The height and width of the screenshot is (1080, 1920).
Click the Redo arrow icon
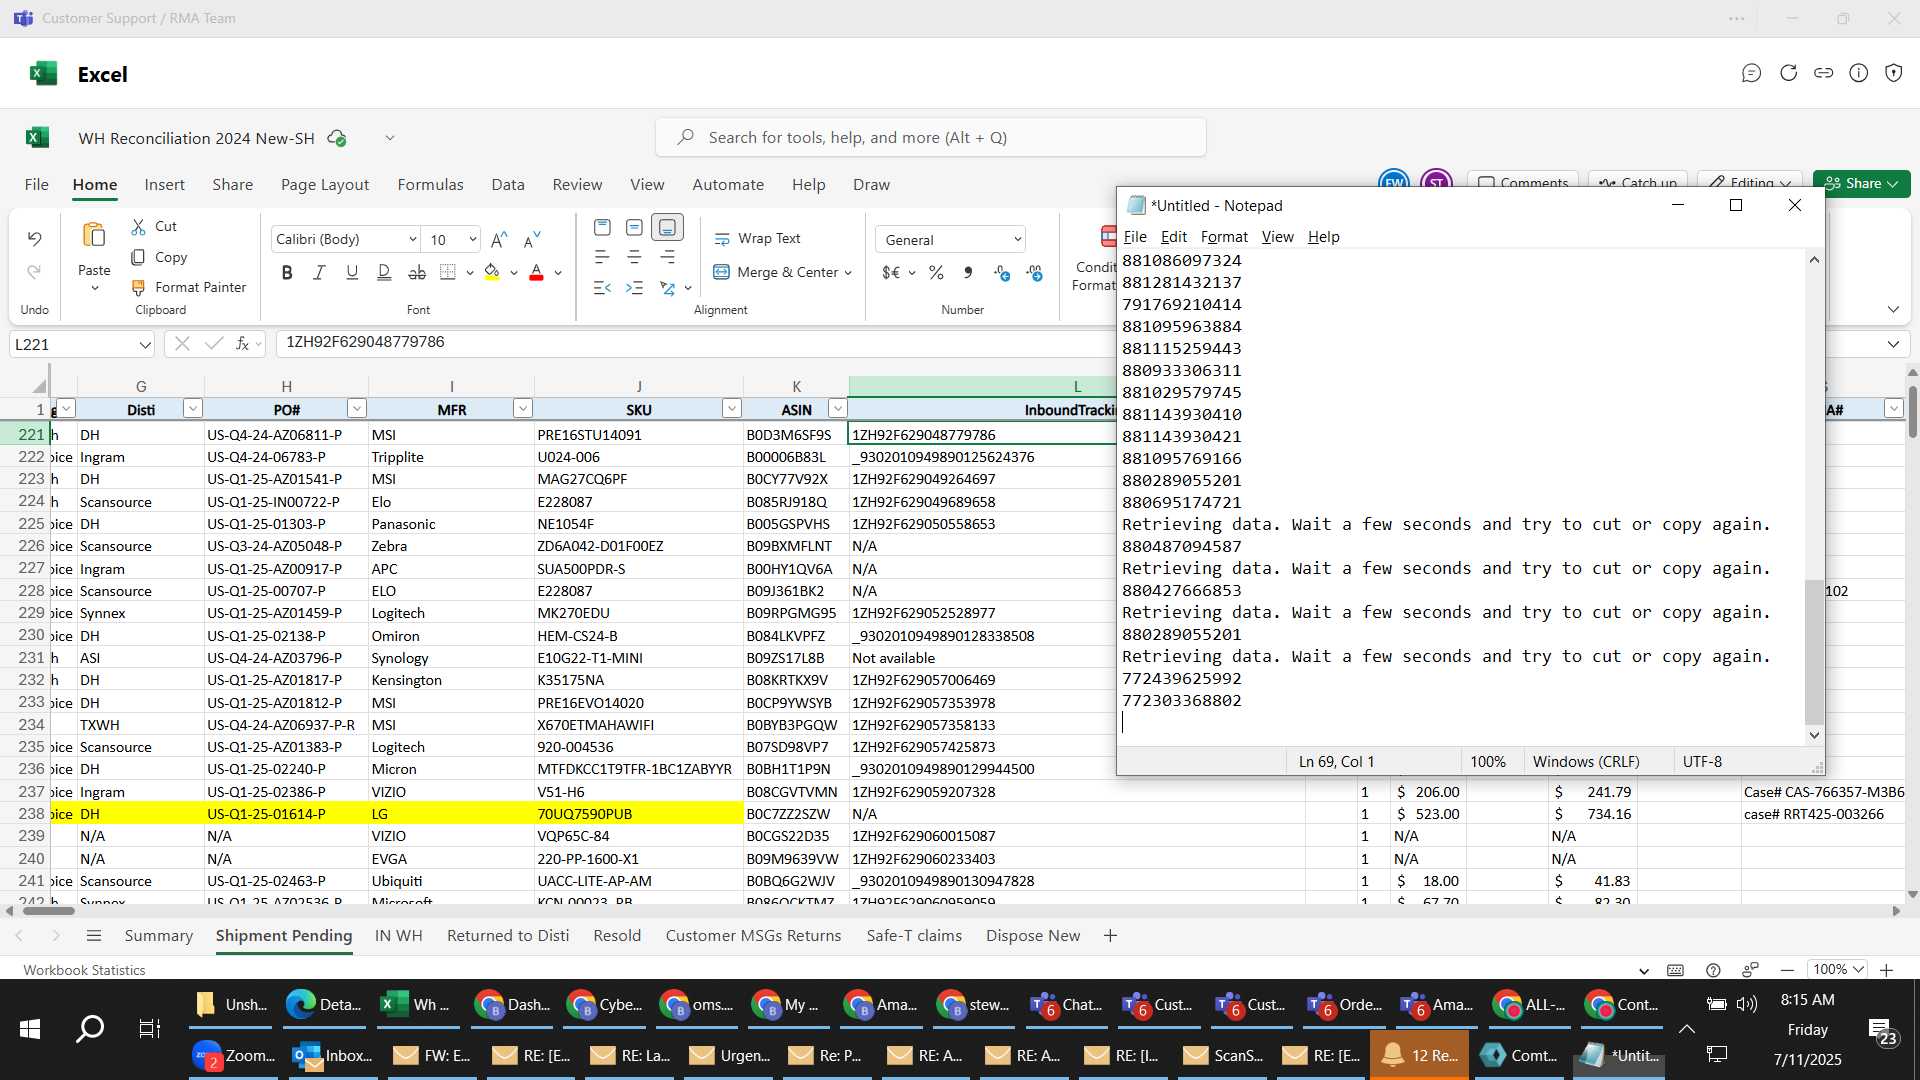pos(34,272)
